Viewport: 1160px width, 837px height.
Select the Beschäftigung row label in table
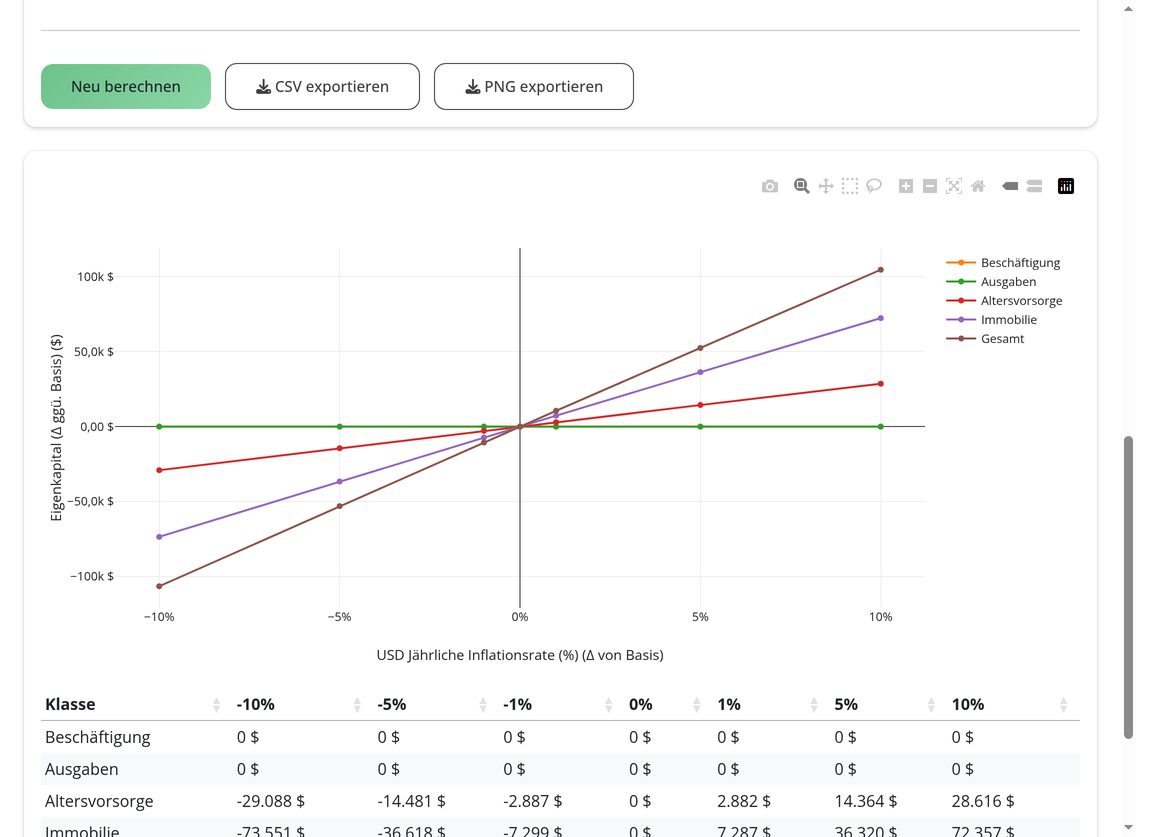pos(98,737)
